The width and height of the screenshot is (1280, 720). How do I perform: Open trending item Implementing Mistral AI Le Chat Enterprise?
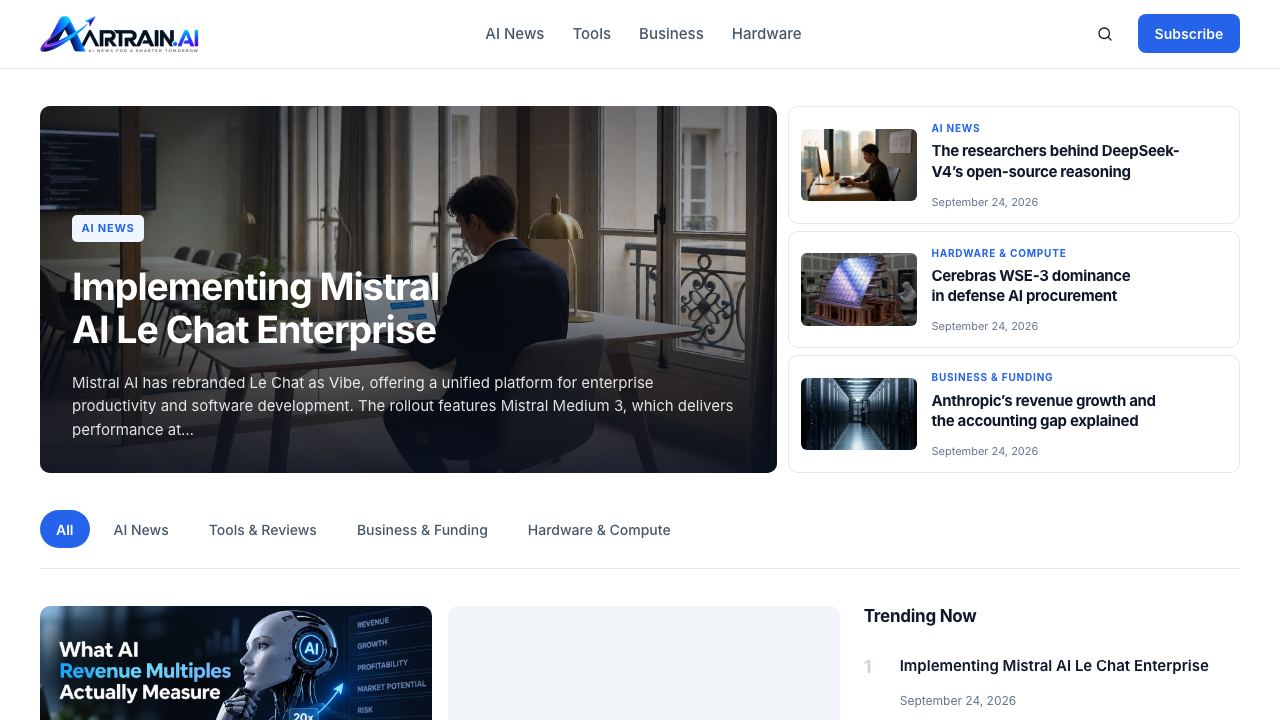pos(1054,666)
